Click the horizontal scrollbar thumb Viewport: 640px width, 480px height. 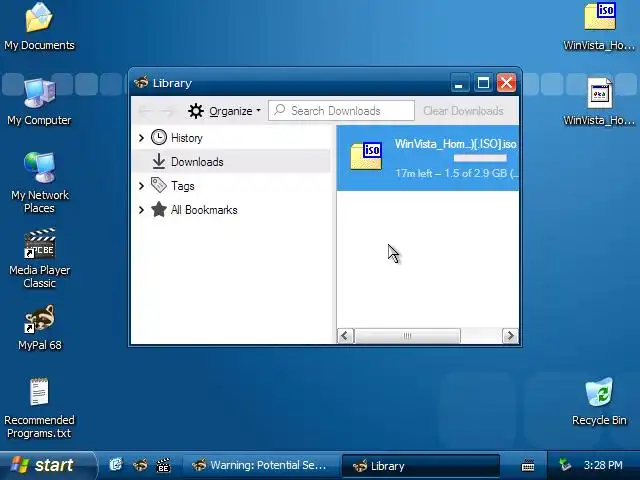tap(407, 336)
